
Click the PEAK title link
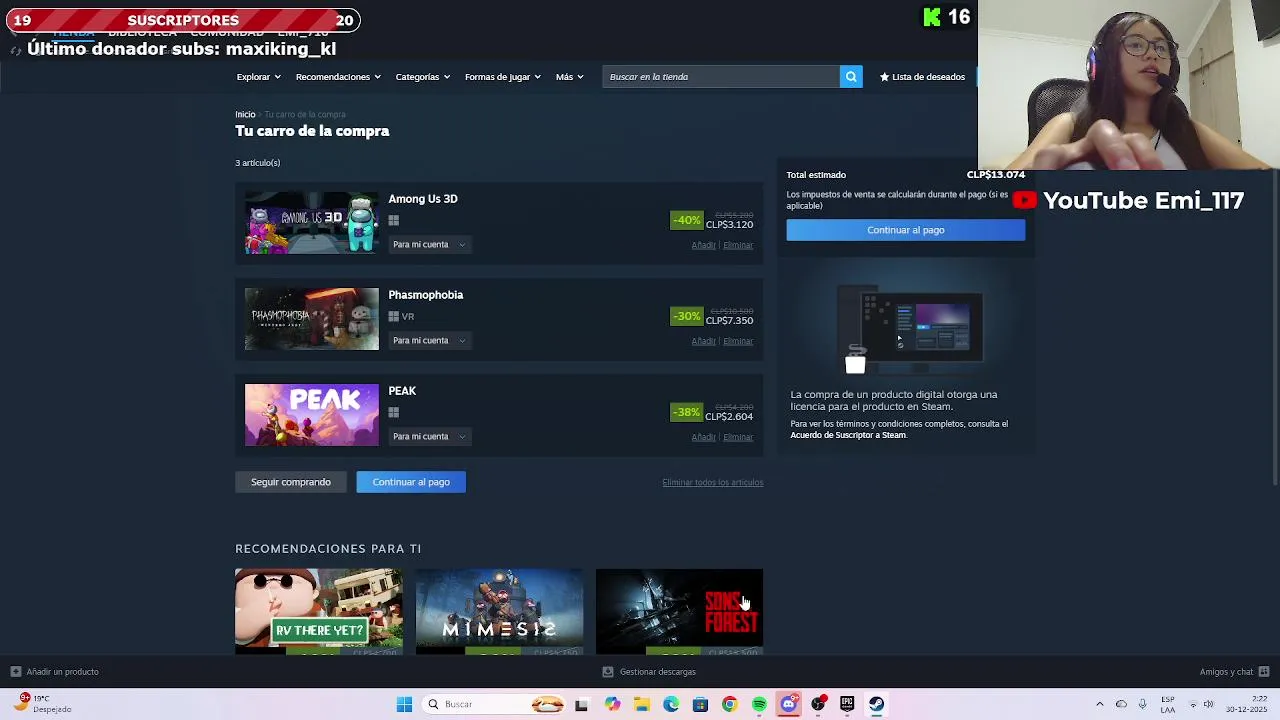point(402,391)
